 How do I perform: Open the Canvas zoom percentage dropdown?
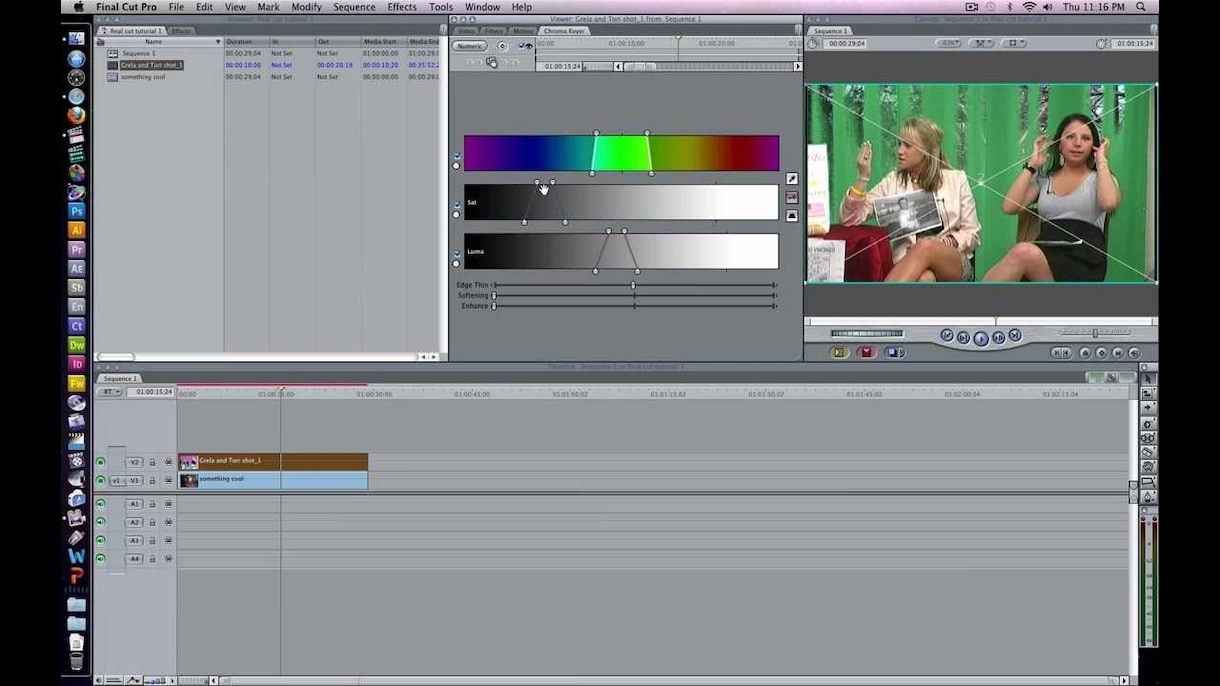point(947,44)
